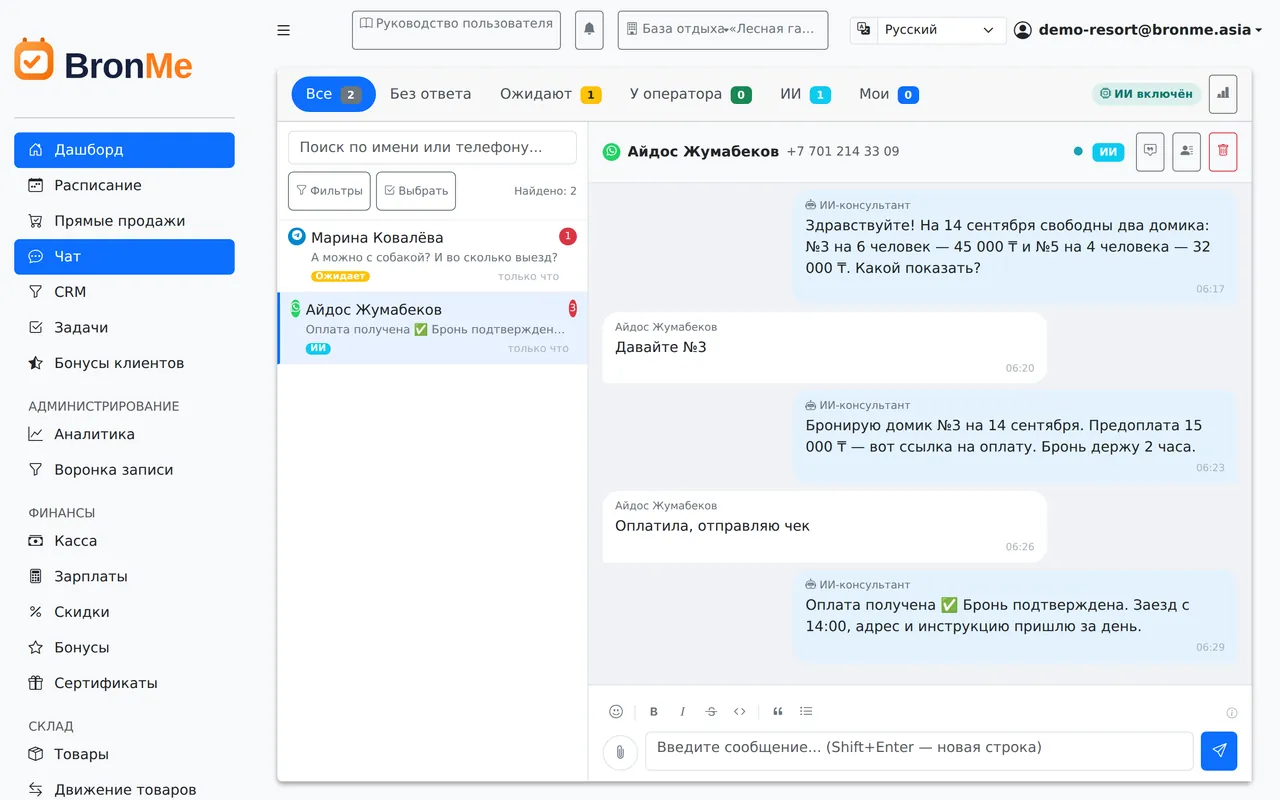Insert inline code formatting
The width and height of the screenshot is (1280, 800).
coord(740,712)
